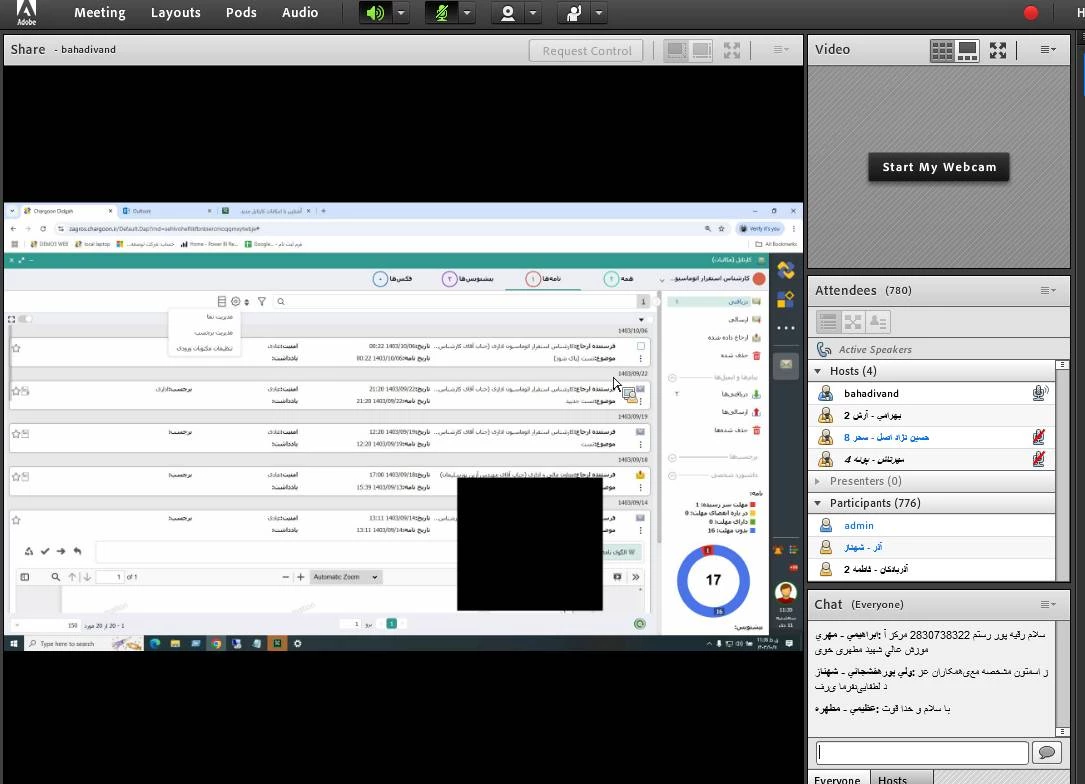Open the Attendees pod options menu

point(1047,290)
